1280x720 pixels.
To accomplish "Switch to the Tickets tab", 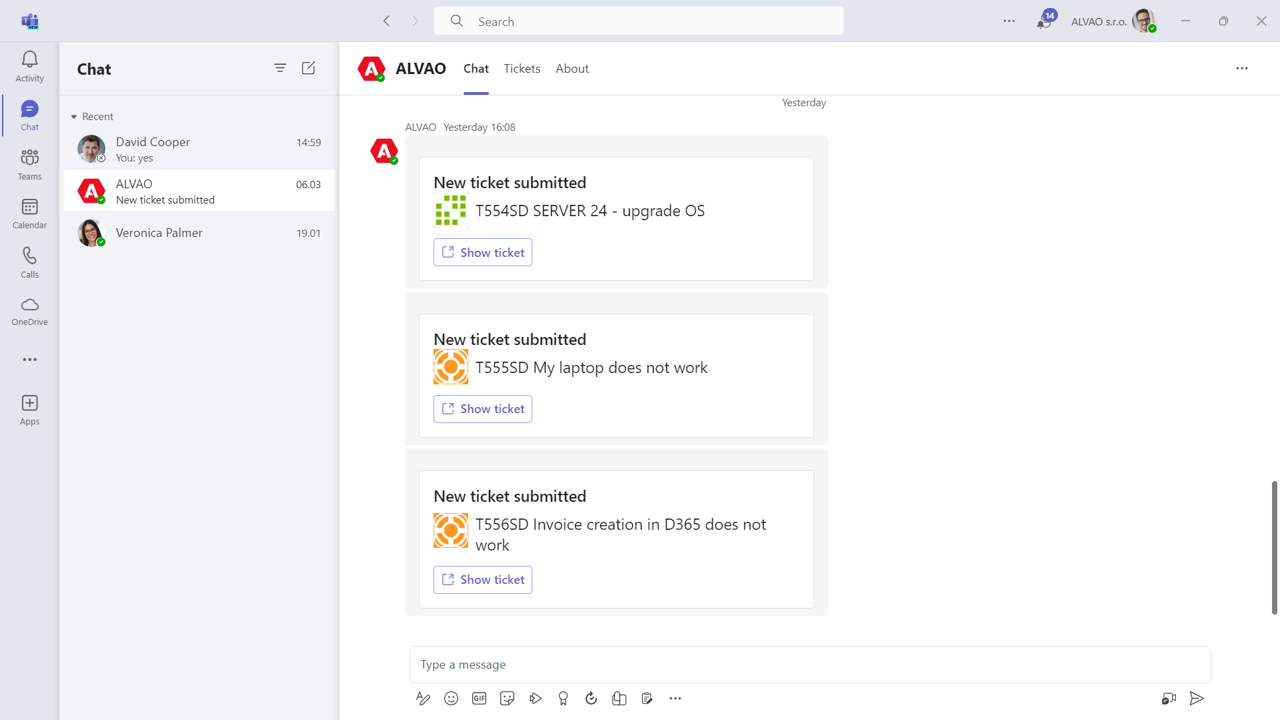I will 522,69.
